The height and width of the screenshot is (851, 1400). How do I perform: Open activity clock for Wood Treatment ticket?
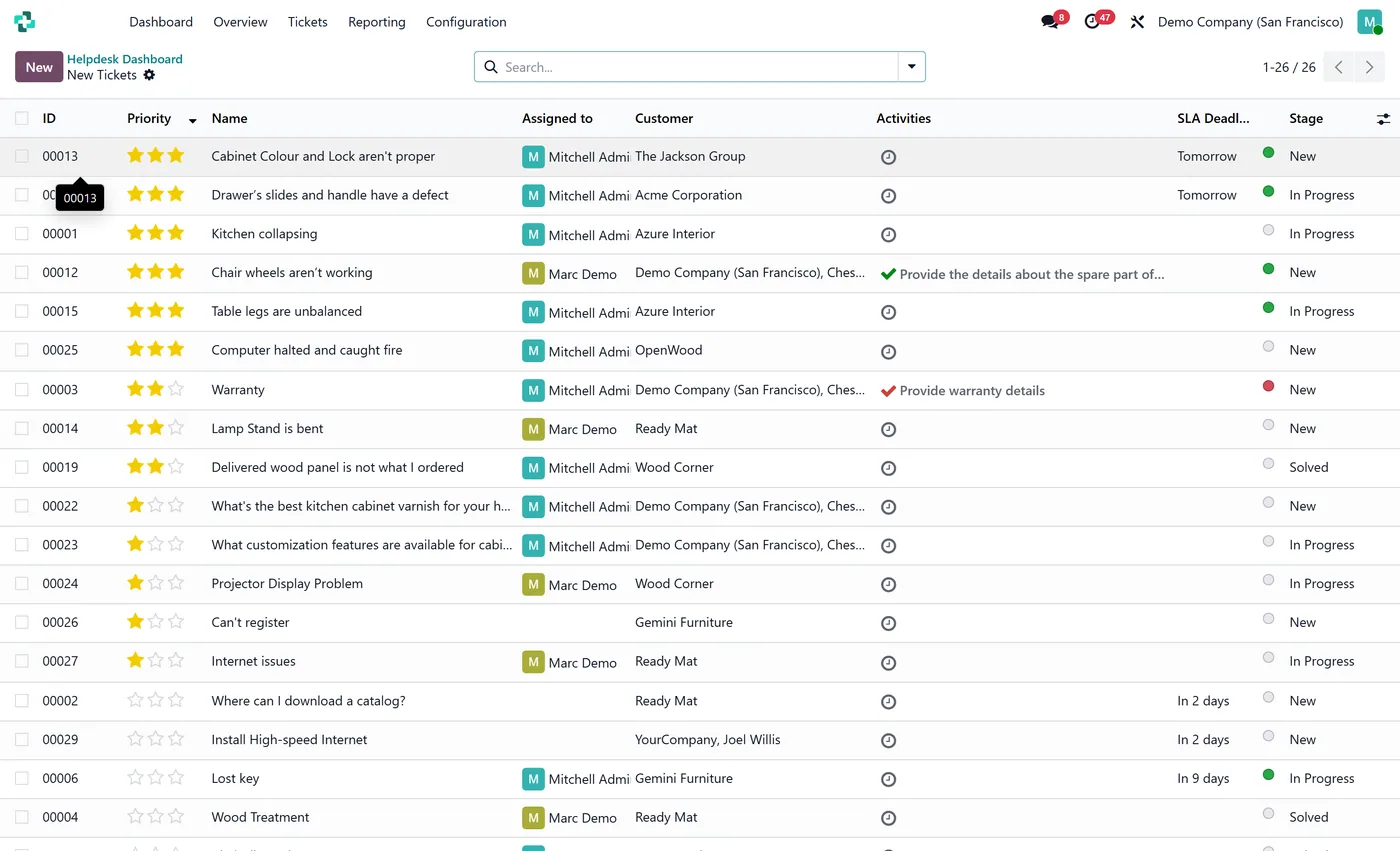[888, 818]
